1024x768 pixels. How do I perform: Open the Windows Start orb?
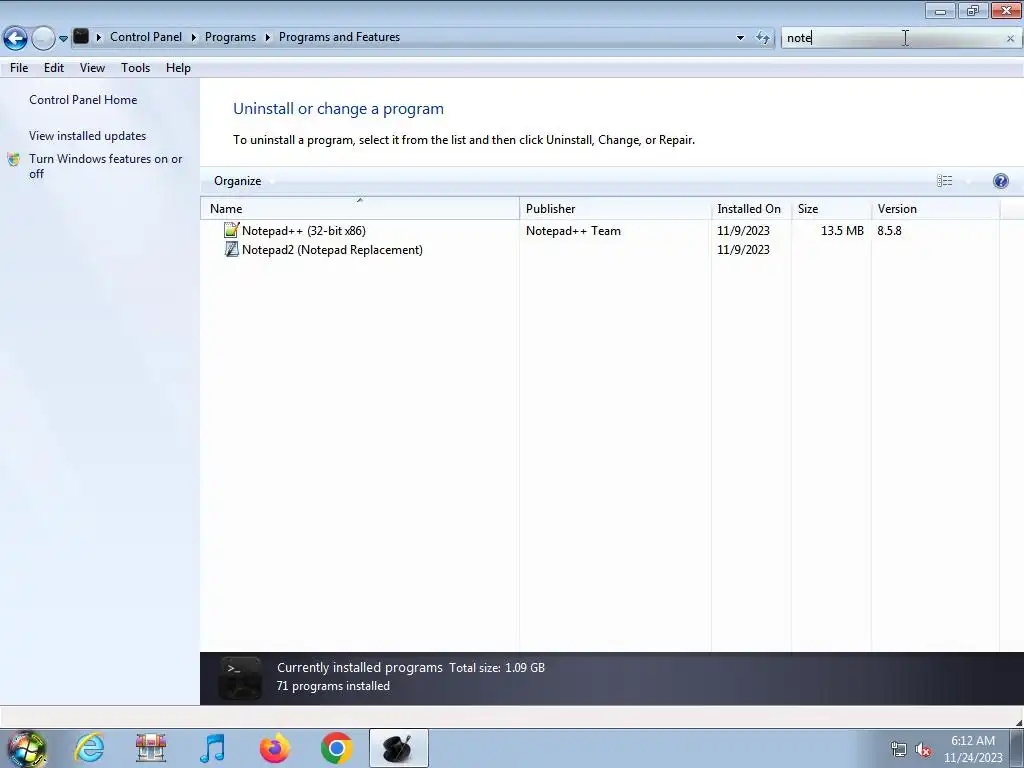coord(27,748)
